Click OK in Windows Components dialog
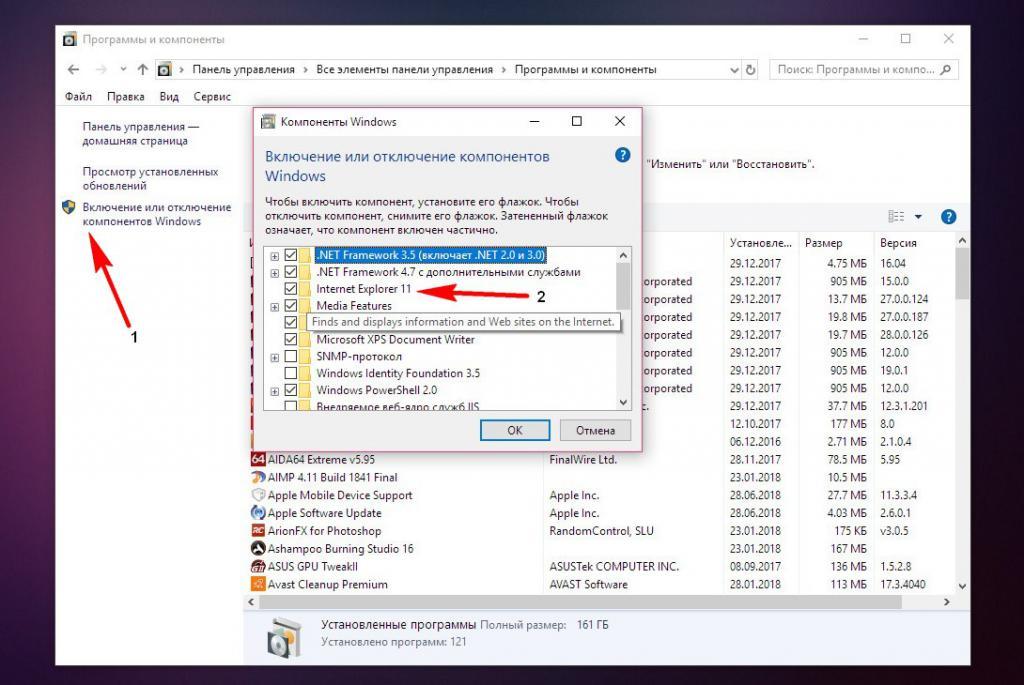 [515, 430]
